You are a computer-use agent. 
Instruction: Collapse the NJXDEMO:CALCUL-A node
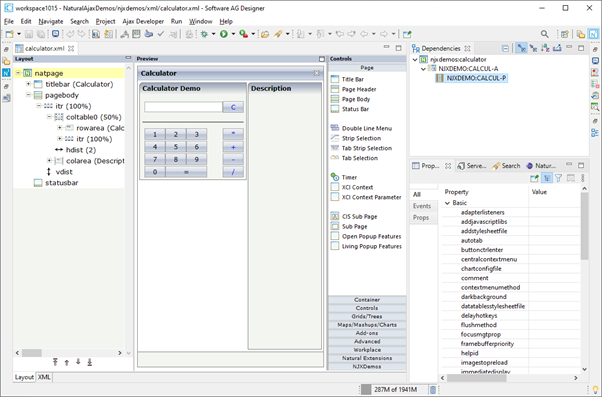click(x=423, y=69)
